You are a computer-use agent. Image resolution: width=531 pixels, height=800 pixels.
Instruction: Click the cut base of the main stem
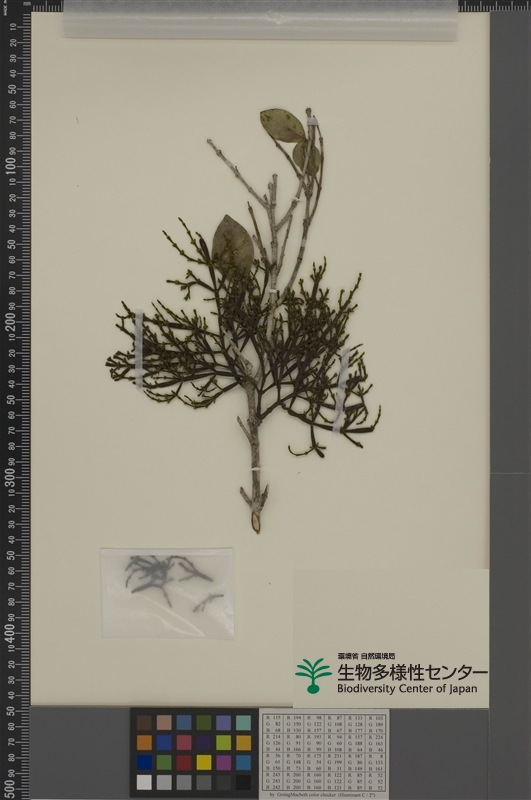click(256, 522)
